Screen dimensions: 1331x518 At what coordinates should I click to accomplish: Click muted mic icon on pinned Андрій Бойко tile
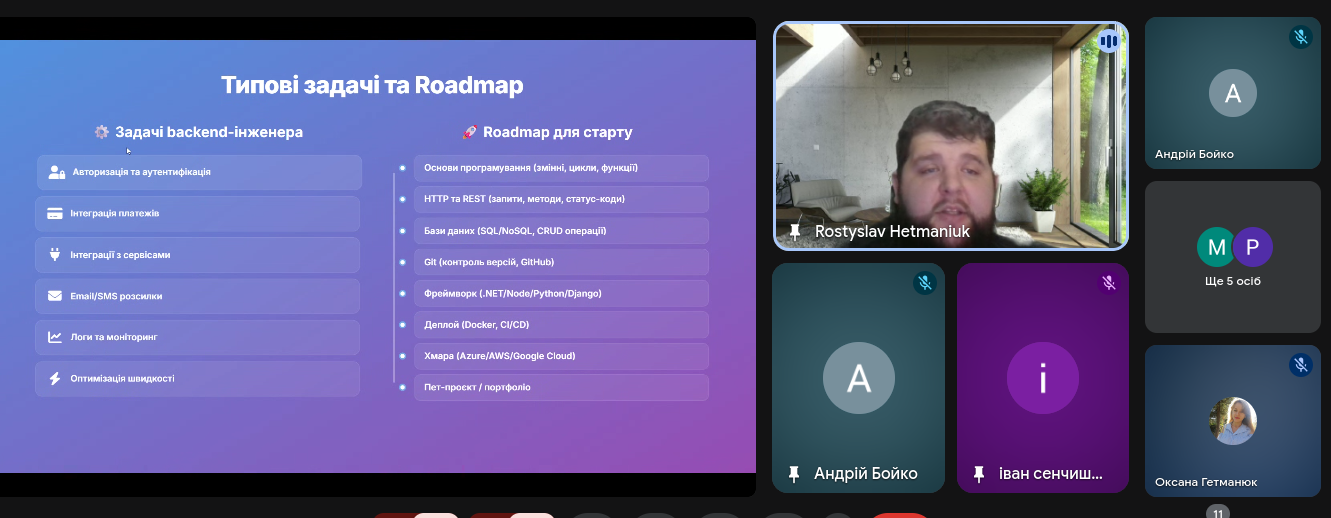924,283
